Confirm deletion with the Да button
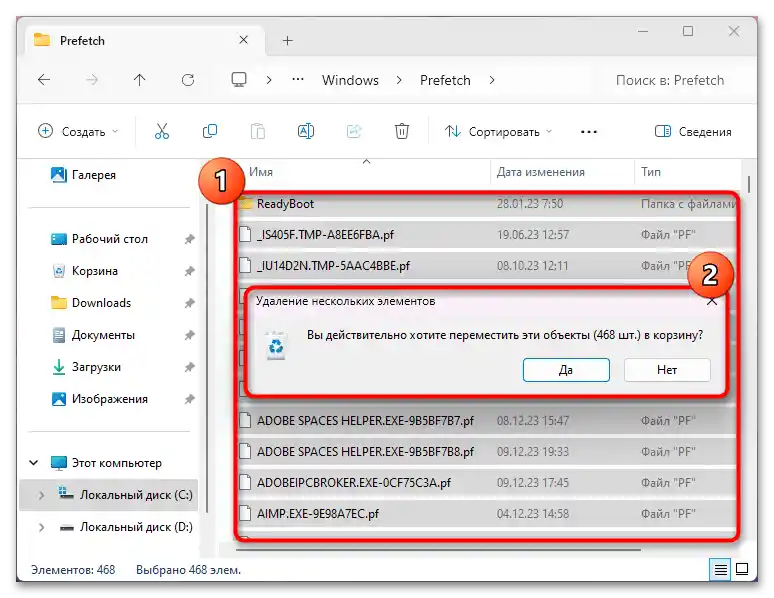The image size is (774, 598). coord(566,370)
